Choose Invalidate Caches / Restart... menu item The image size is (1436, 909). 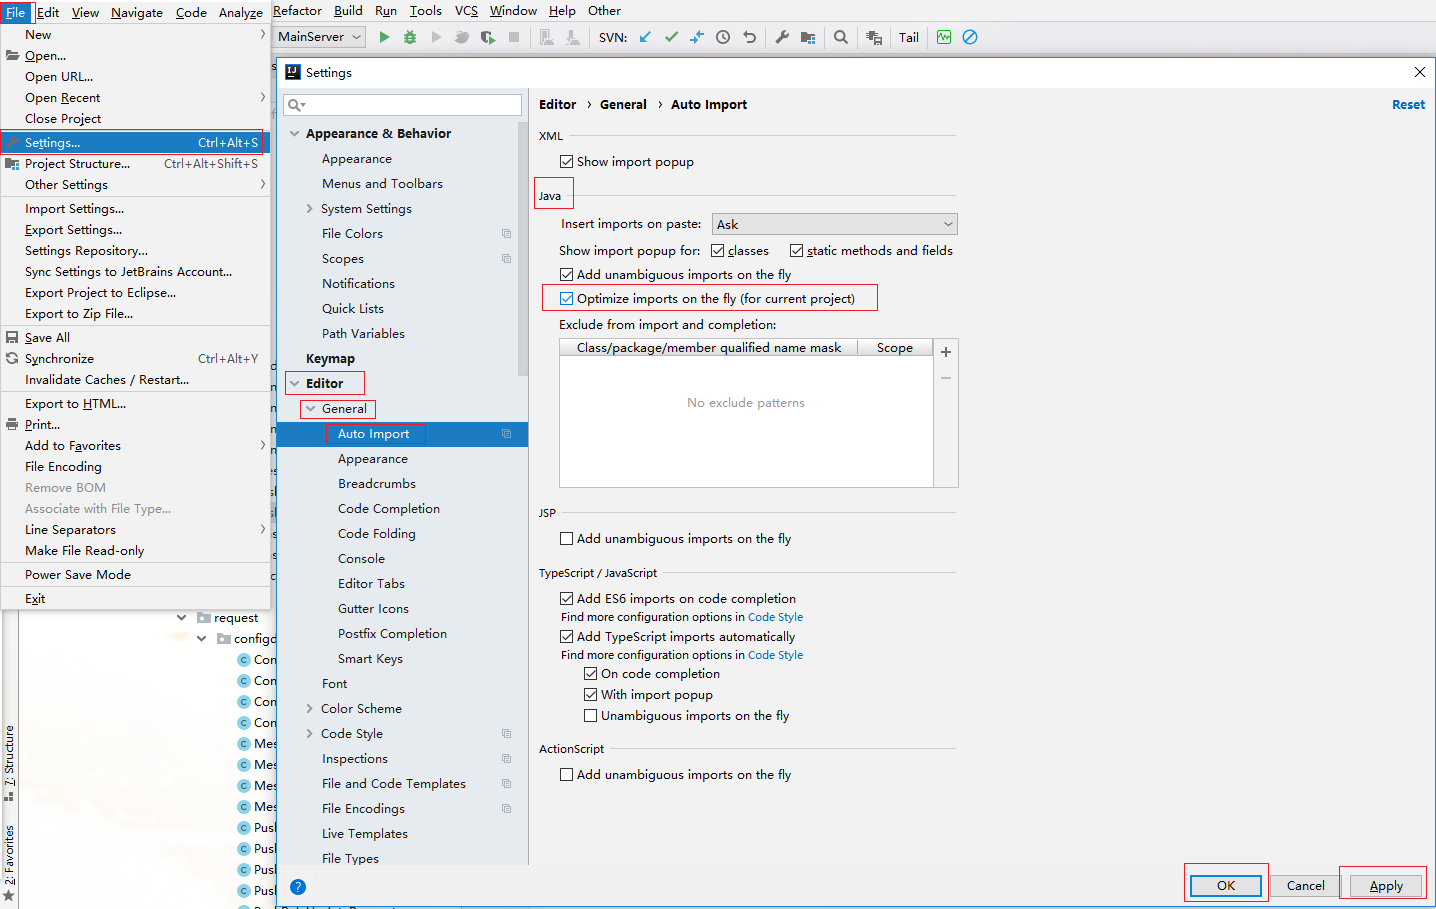(x=135, y=380)
